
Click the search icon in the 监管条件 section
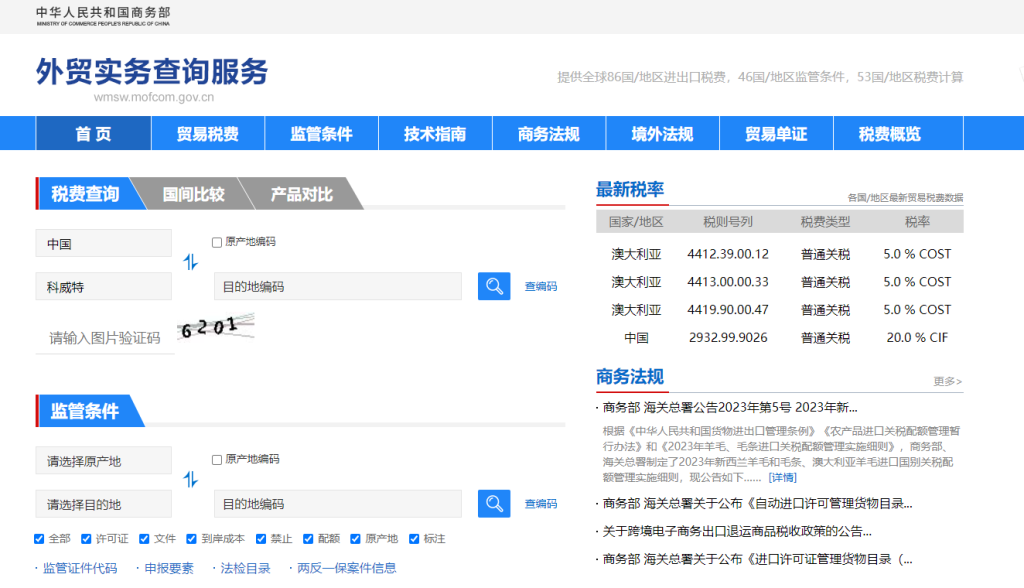click(x=494, y=504)
